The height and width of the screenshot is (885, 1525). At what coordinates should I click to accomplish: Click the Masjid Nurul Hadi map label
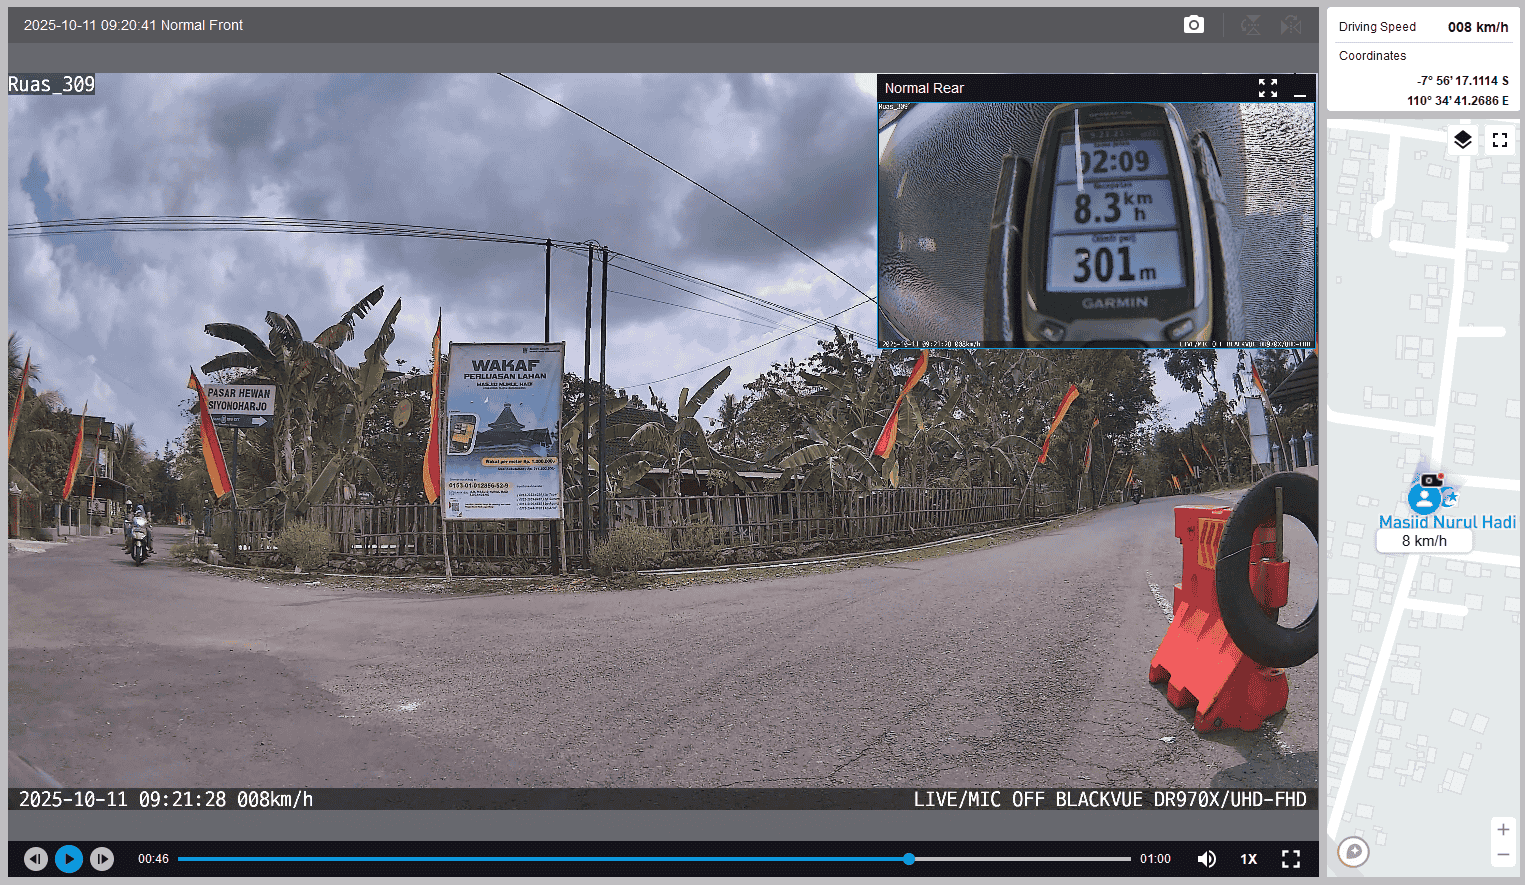(1447, 522)
